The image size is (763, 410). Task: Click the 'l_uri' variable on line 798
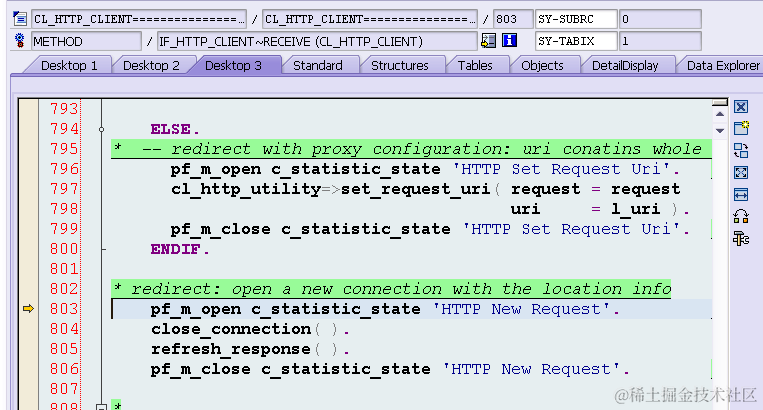pos(636,209)
